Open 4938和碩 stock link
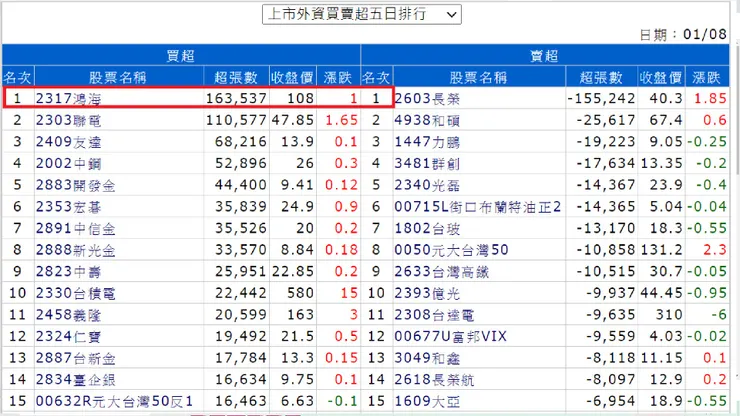Image resolution: width=740 pixels, height=416 pixels. 427,120
